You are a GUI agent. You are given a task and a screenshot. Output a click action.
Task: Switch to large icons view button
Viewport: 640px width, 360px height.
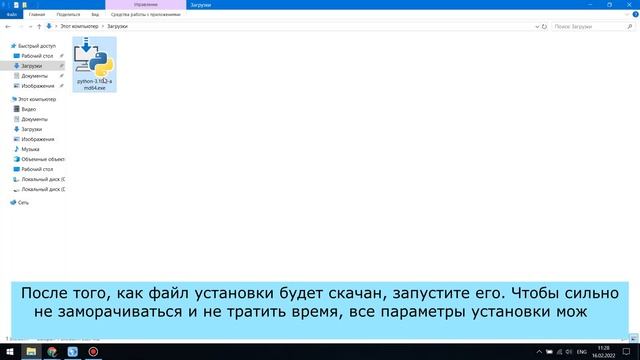[x=633, y=339]
